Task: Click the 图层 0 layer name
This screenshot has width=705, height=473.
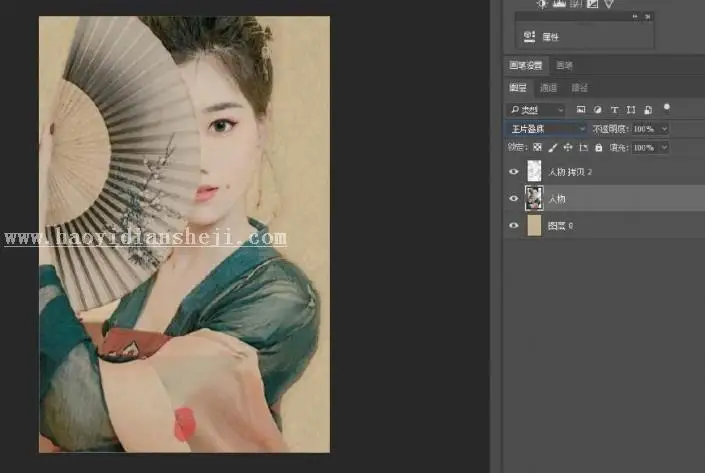Action: point(560,226)
